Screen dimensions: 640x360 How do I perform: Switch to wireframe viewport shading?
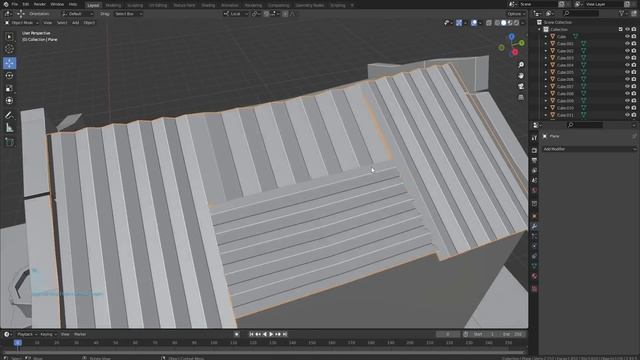[497, 23]
